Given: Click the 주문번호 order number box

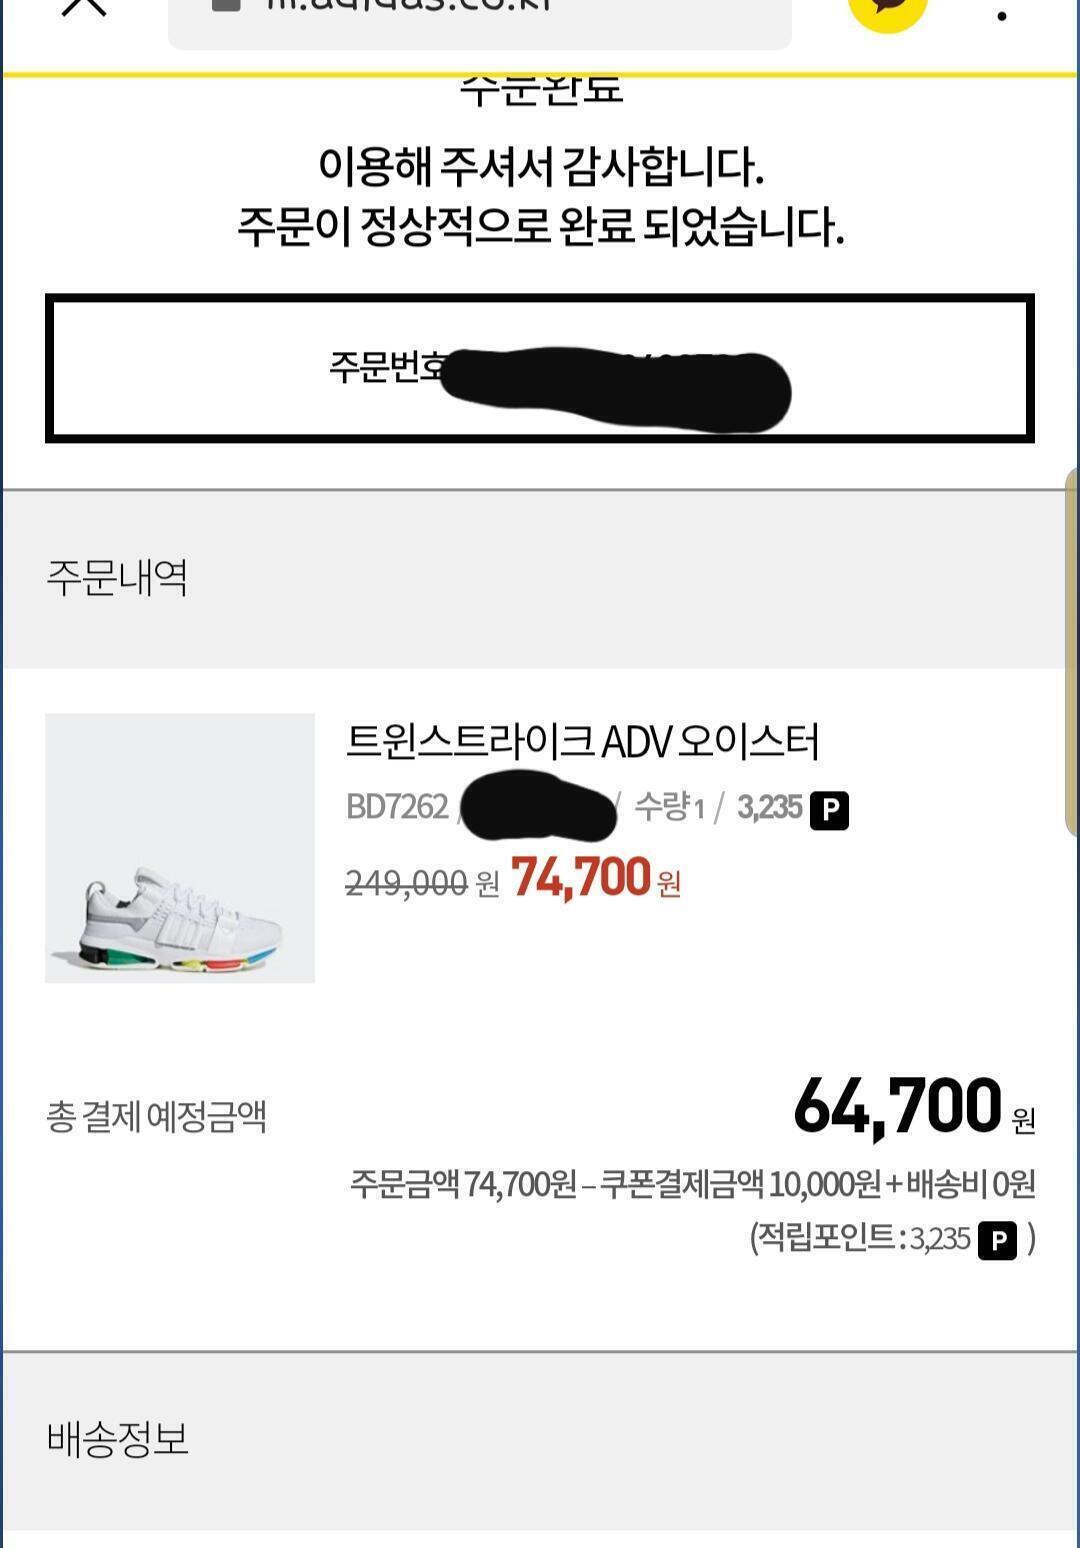Looking at the screenshot, I should pos(540,368).
